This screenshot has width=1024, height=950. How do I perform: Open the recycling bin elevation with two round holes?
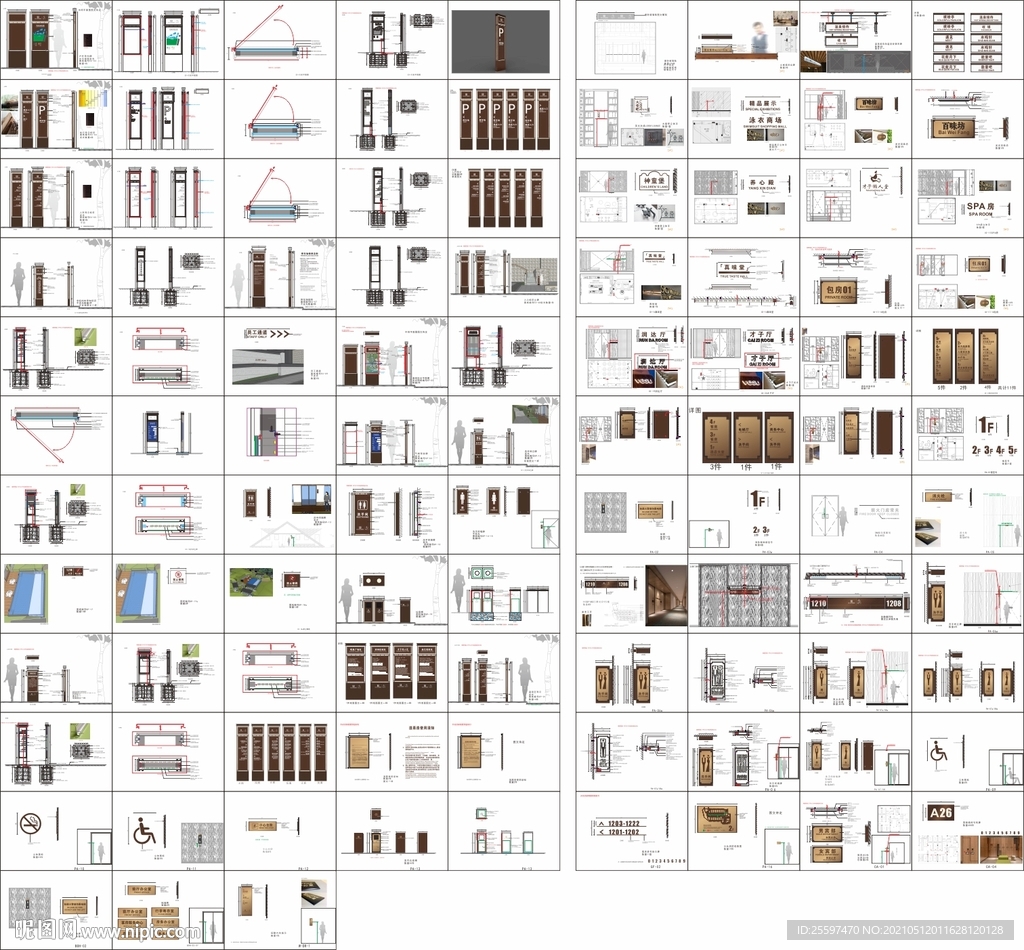392,594
